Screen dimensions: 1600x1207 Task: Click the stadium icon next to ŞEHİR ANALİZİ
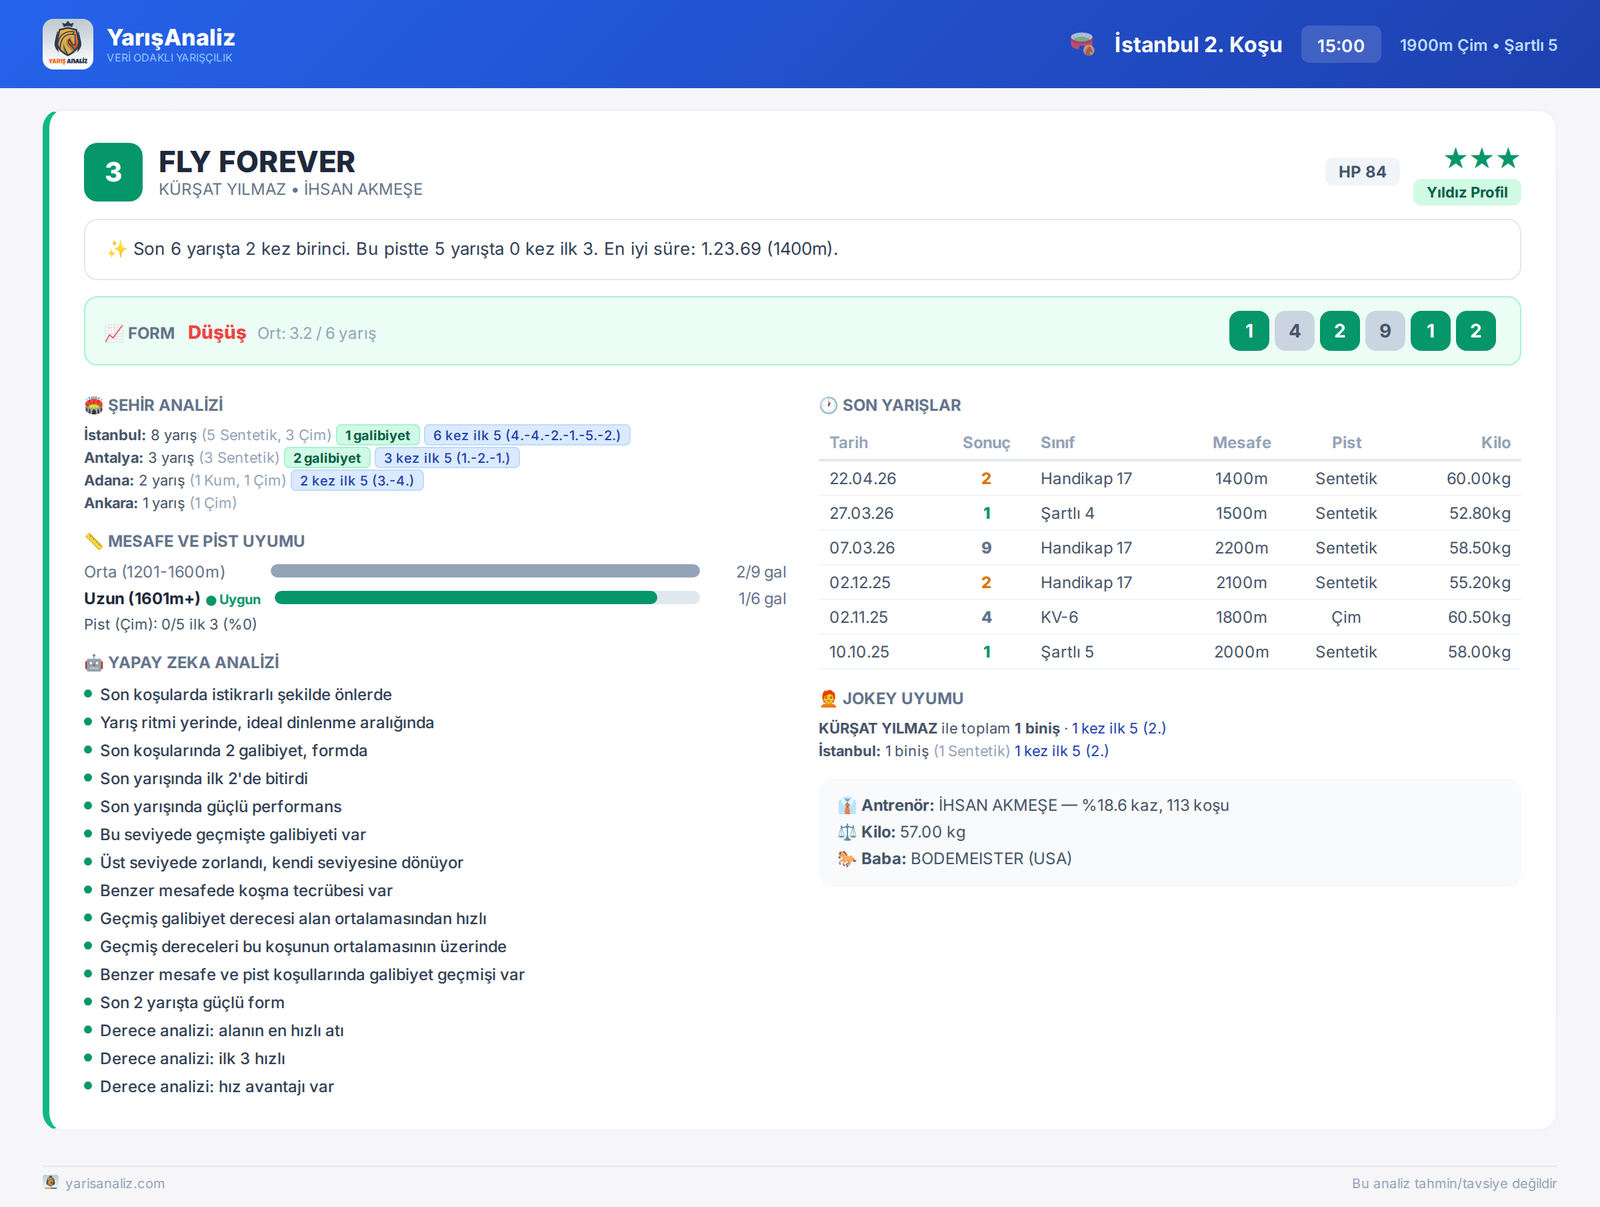[93, 405]
